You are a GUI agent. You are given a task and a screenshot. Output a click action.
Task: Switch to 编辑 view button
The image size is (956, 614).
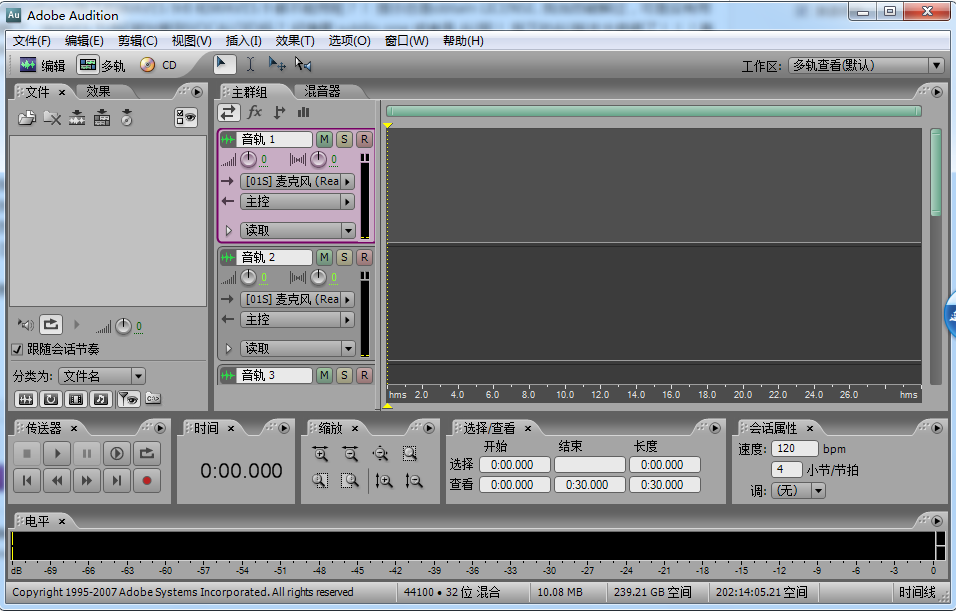tap(43, 65)
